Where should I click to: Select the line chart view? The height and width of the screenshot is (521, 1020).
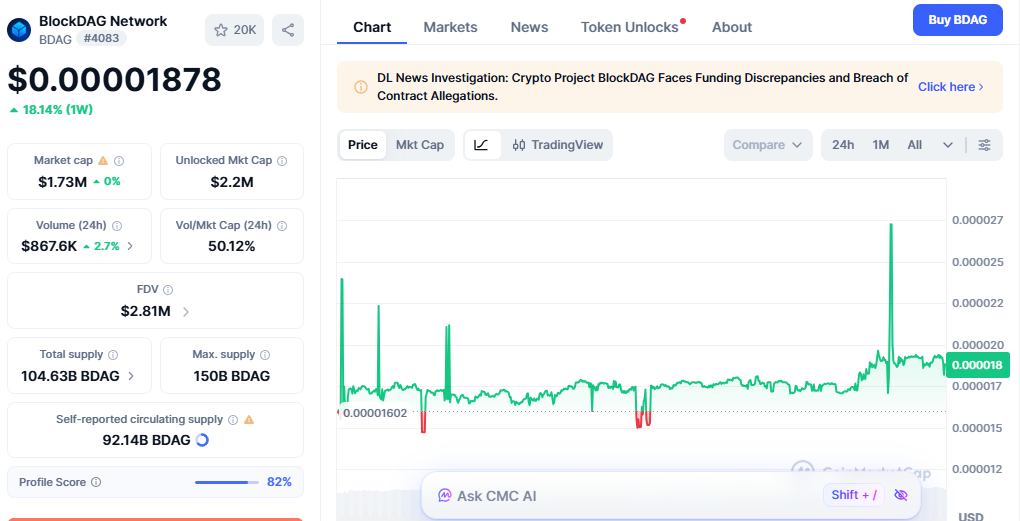click(481, 145)
